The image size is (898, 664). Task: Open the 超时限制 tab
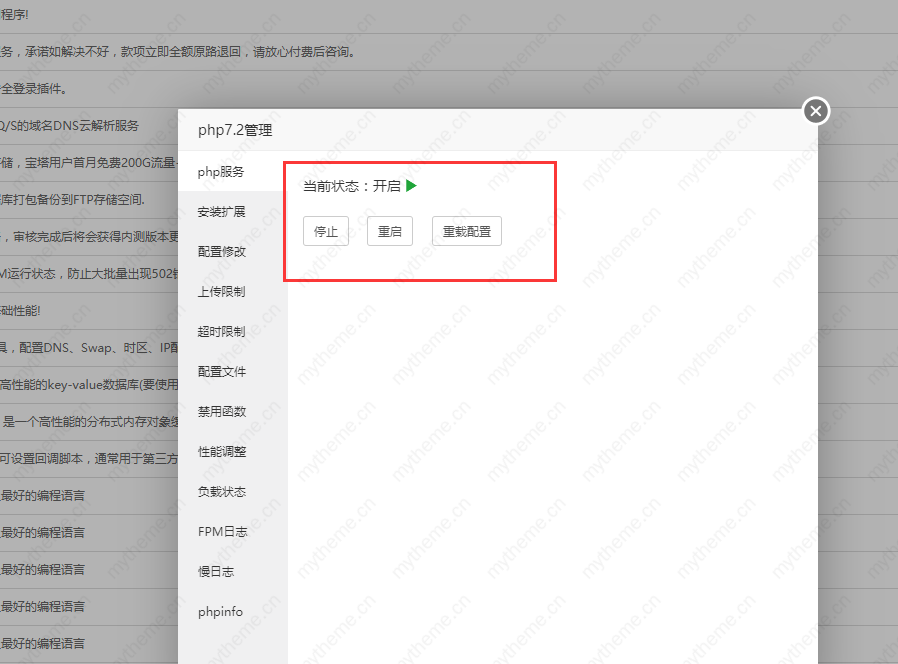[x=221, y=332]
